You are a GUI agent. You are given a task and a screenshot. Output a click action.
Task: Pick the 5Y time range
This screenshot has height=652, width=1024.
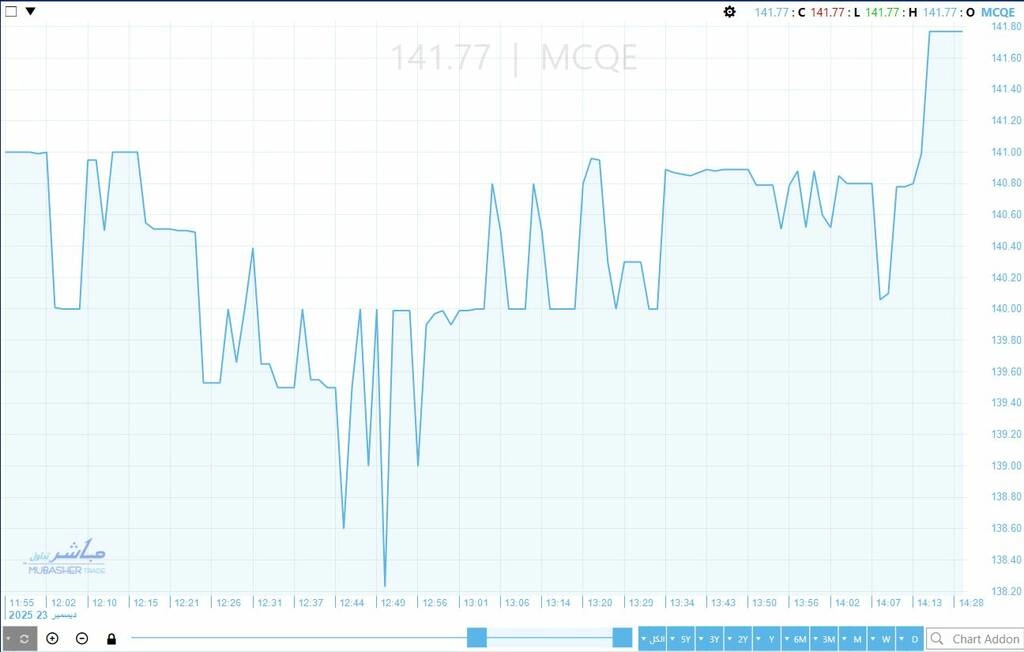[x=682, y=639]
